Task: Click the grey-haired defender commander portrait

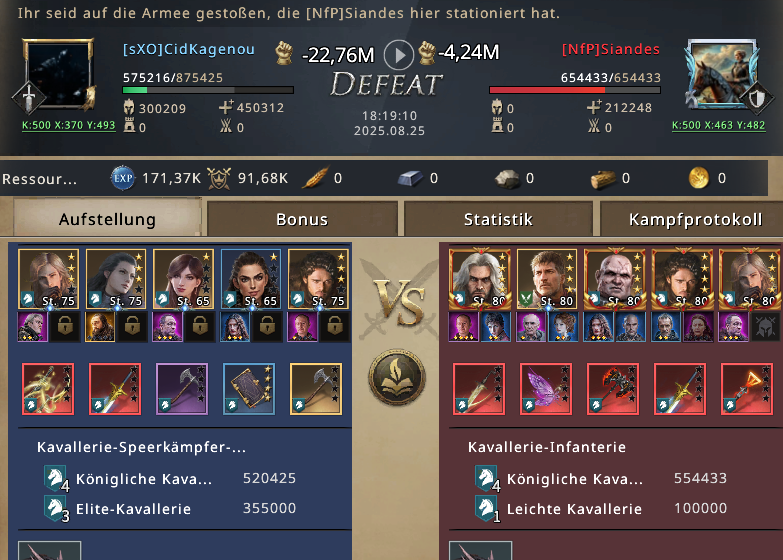Action: [x=480, y=279]
